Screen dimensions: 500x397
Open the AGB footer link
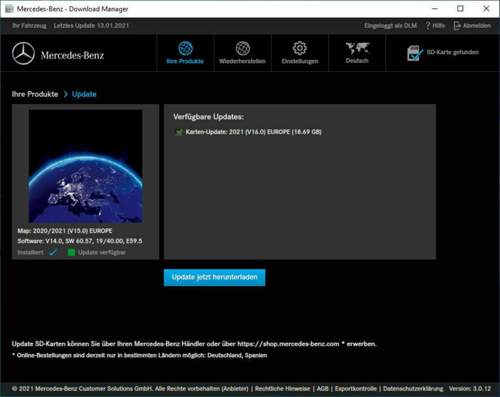tap(322, 389)
